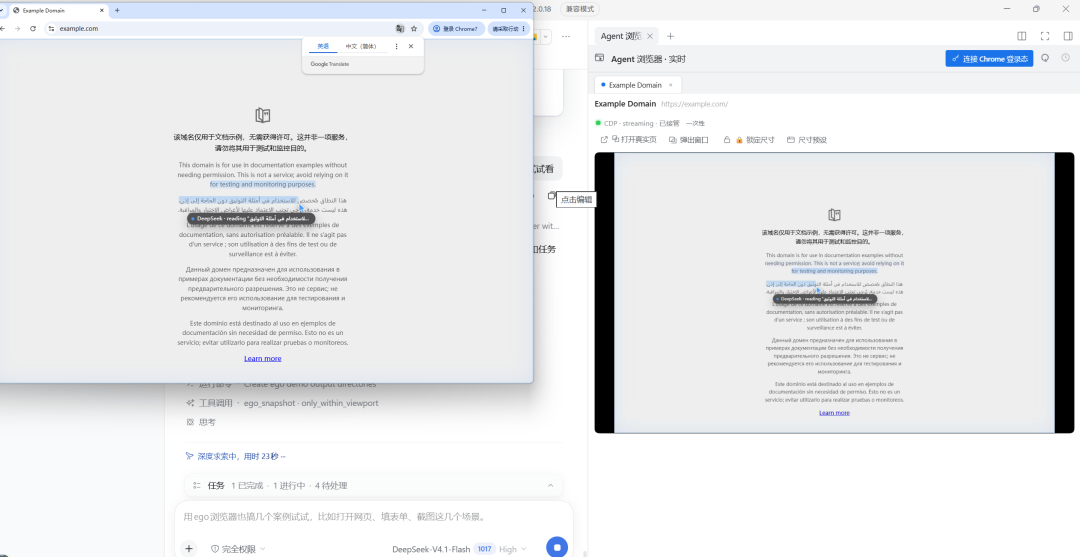Close the Example Domain Chrome tab
Image resolution: width=1080 pixels, height=557 pixels.
click(x=102, y=10)
